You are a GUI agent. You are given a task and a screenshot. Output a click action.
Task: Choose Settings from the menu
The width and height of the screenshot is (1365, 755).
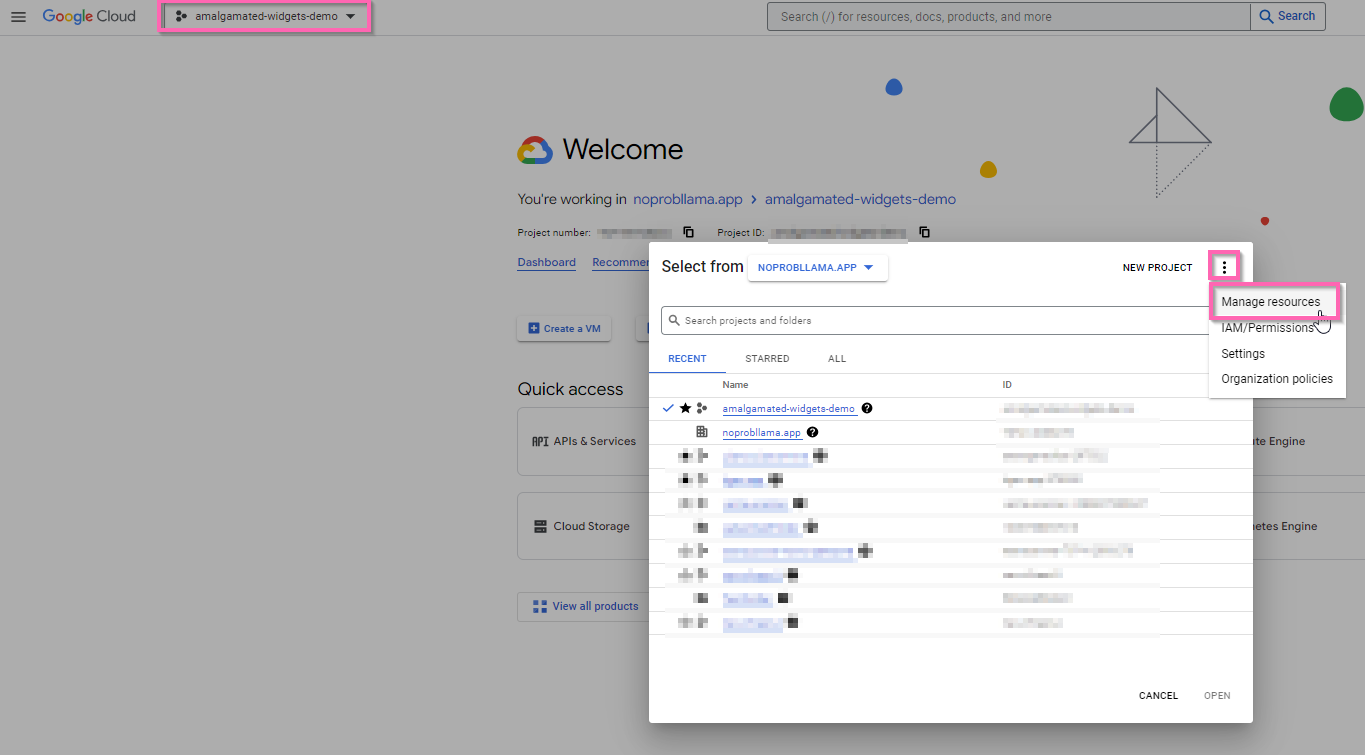(1243, 354)
